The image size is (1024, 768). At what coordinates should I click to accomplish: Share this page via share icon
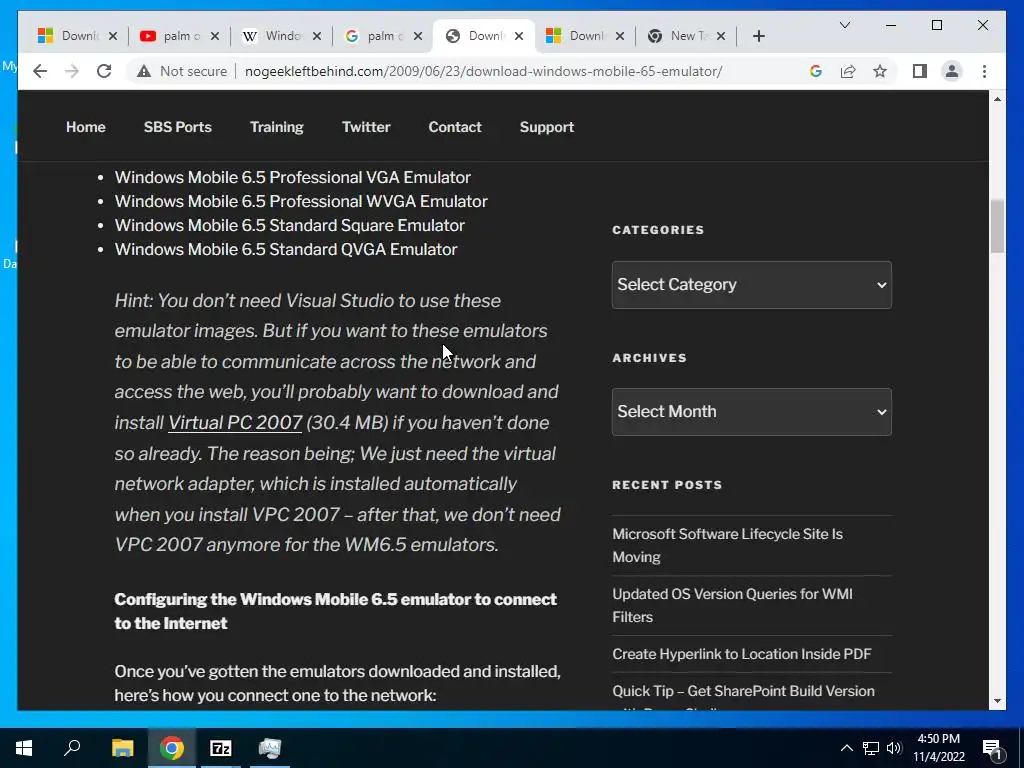pos(848,71)
